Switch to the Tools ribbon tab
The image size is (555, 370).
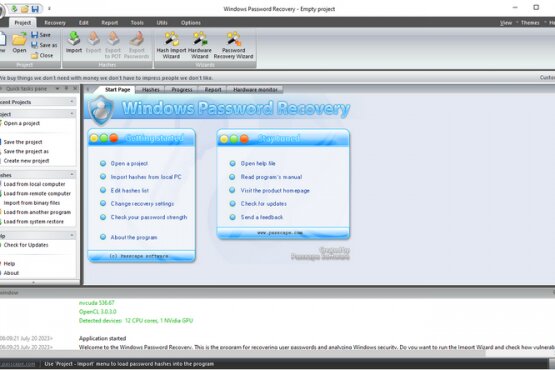click(x=137, y=23)
